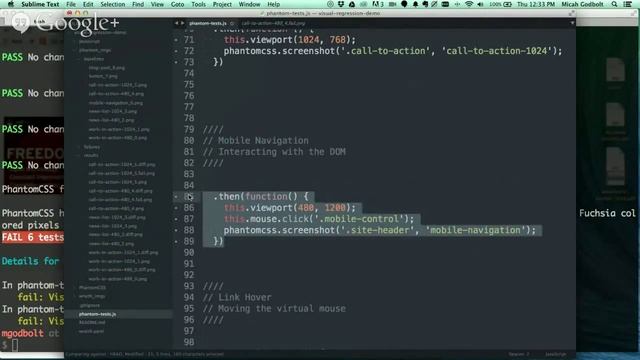Open mobile-navigation_6.png in sidebar
640x360 pixels.
pos(116,103)
